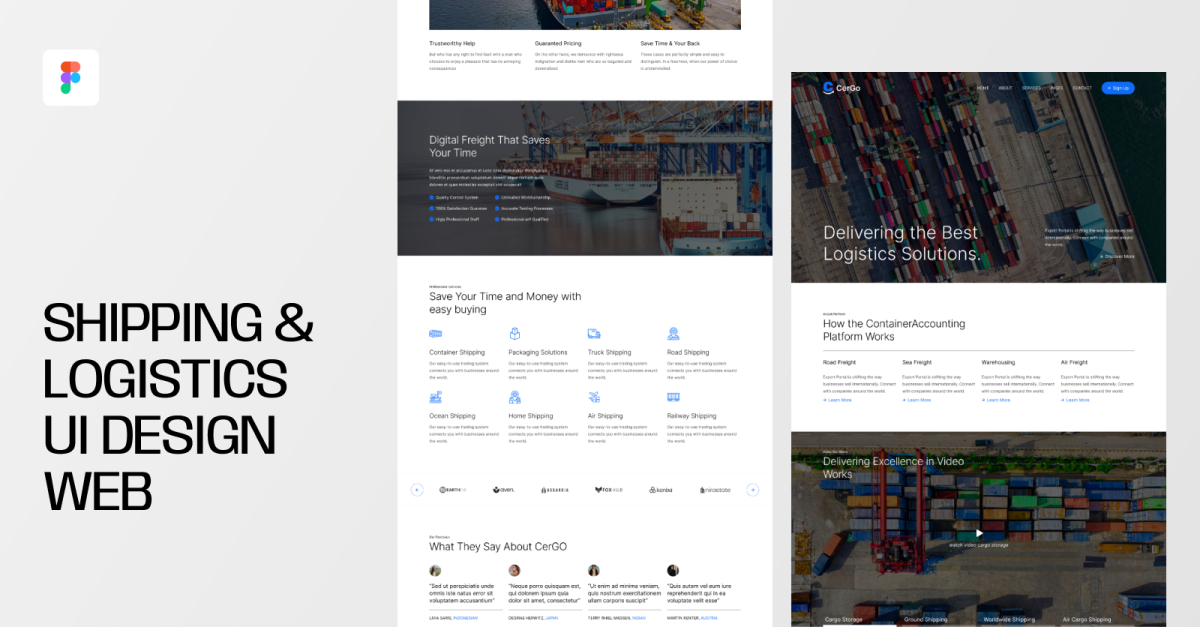
Task: Click the Air Shipping plane icon
Action: (x=594, y=397)
